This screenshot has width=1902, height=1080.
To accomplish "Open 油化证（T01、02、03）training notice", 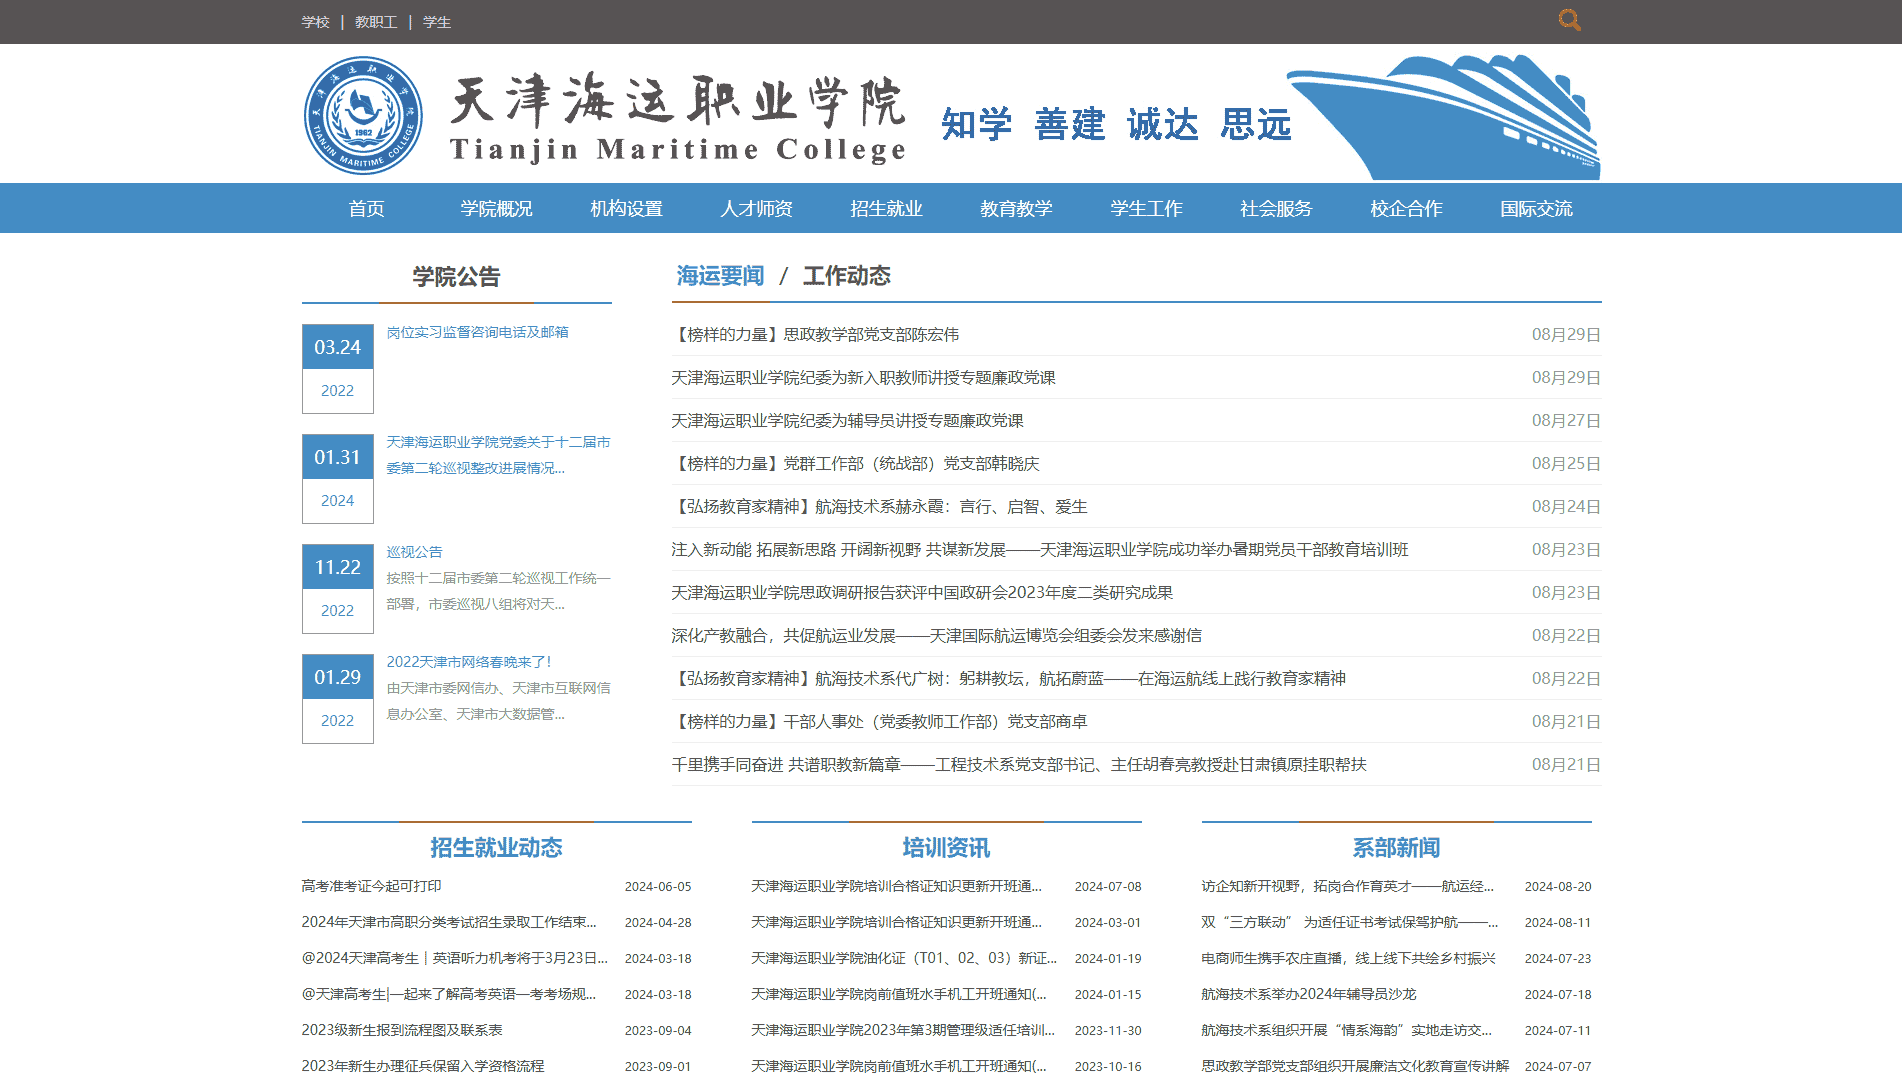I will [x=904, y=958].
